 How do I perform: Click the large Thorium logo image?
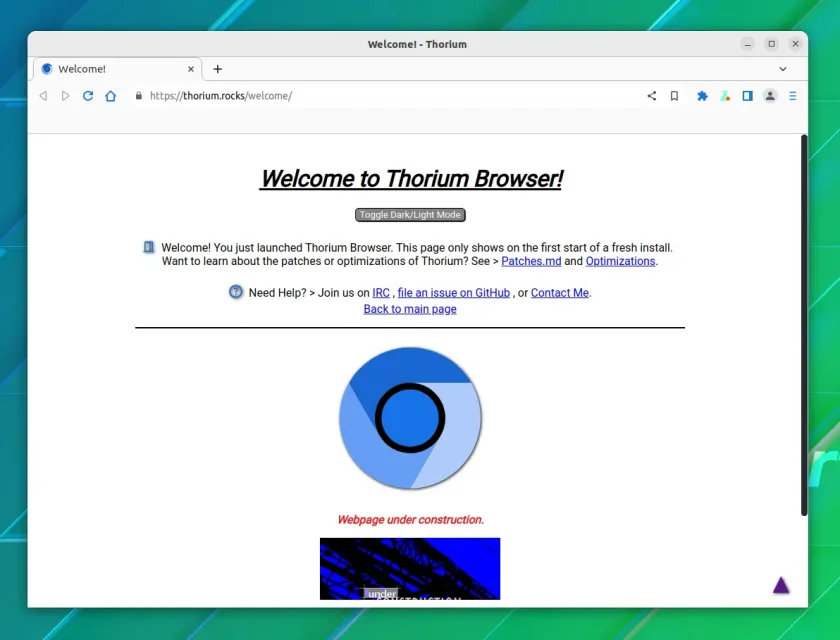pos(410,418)
